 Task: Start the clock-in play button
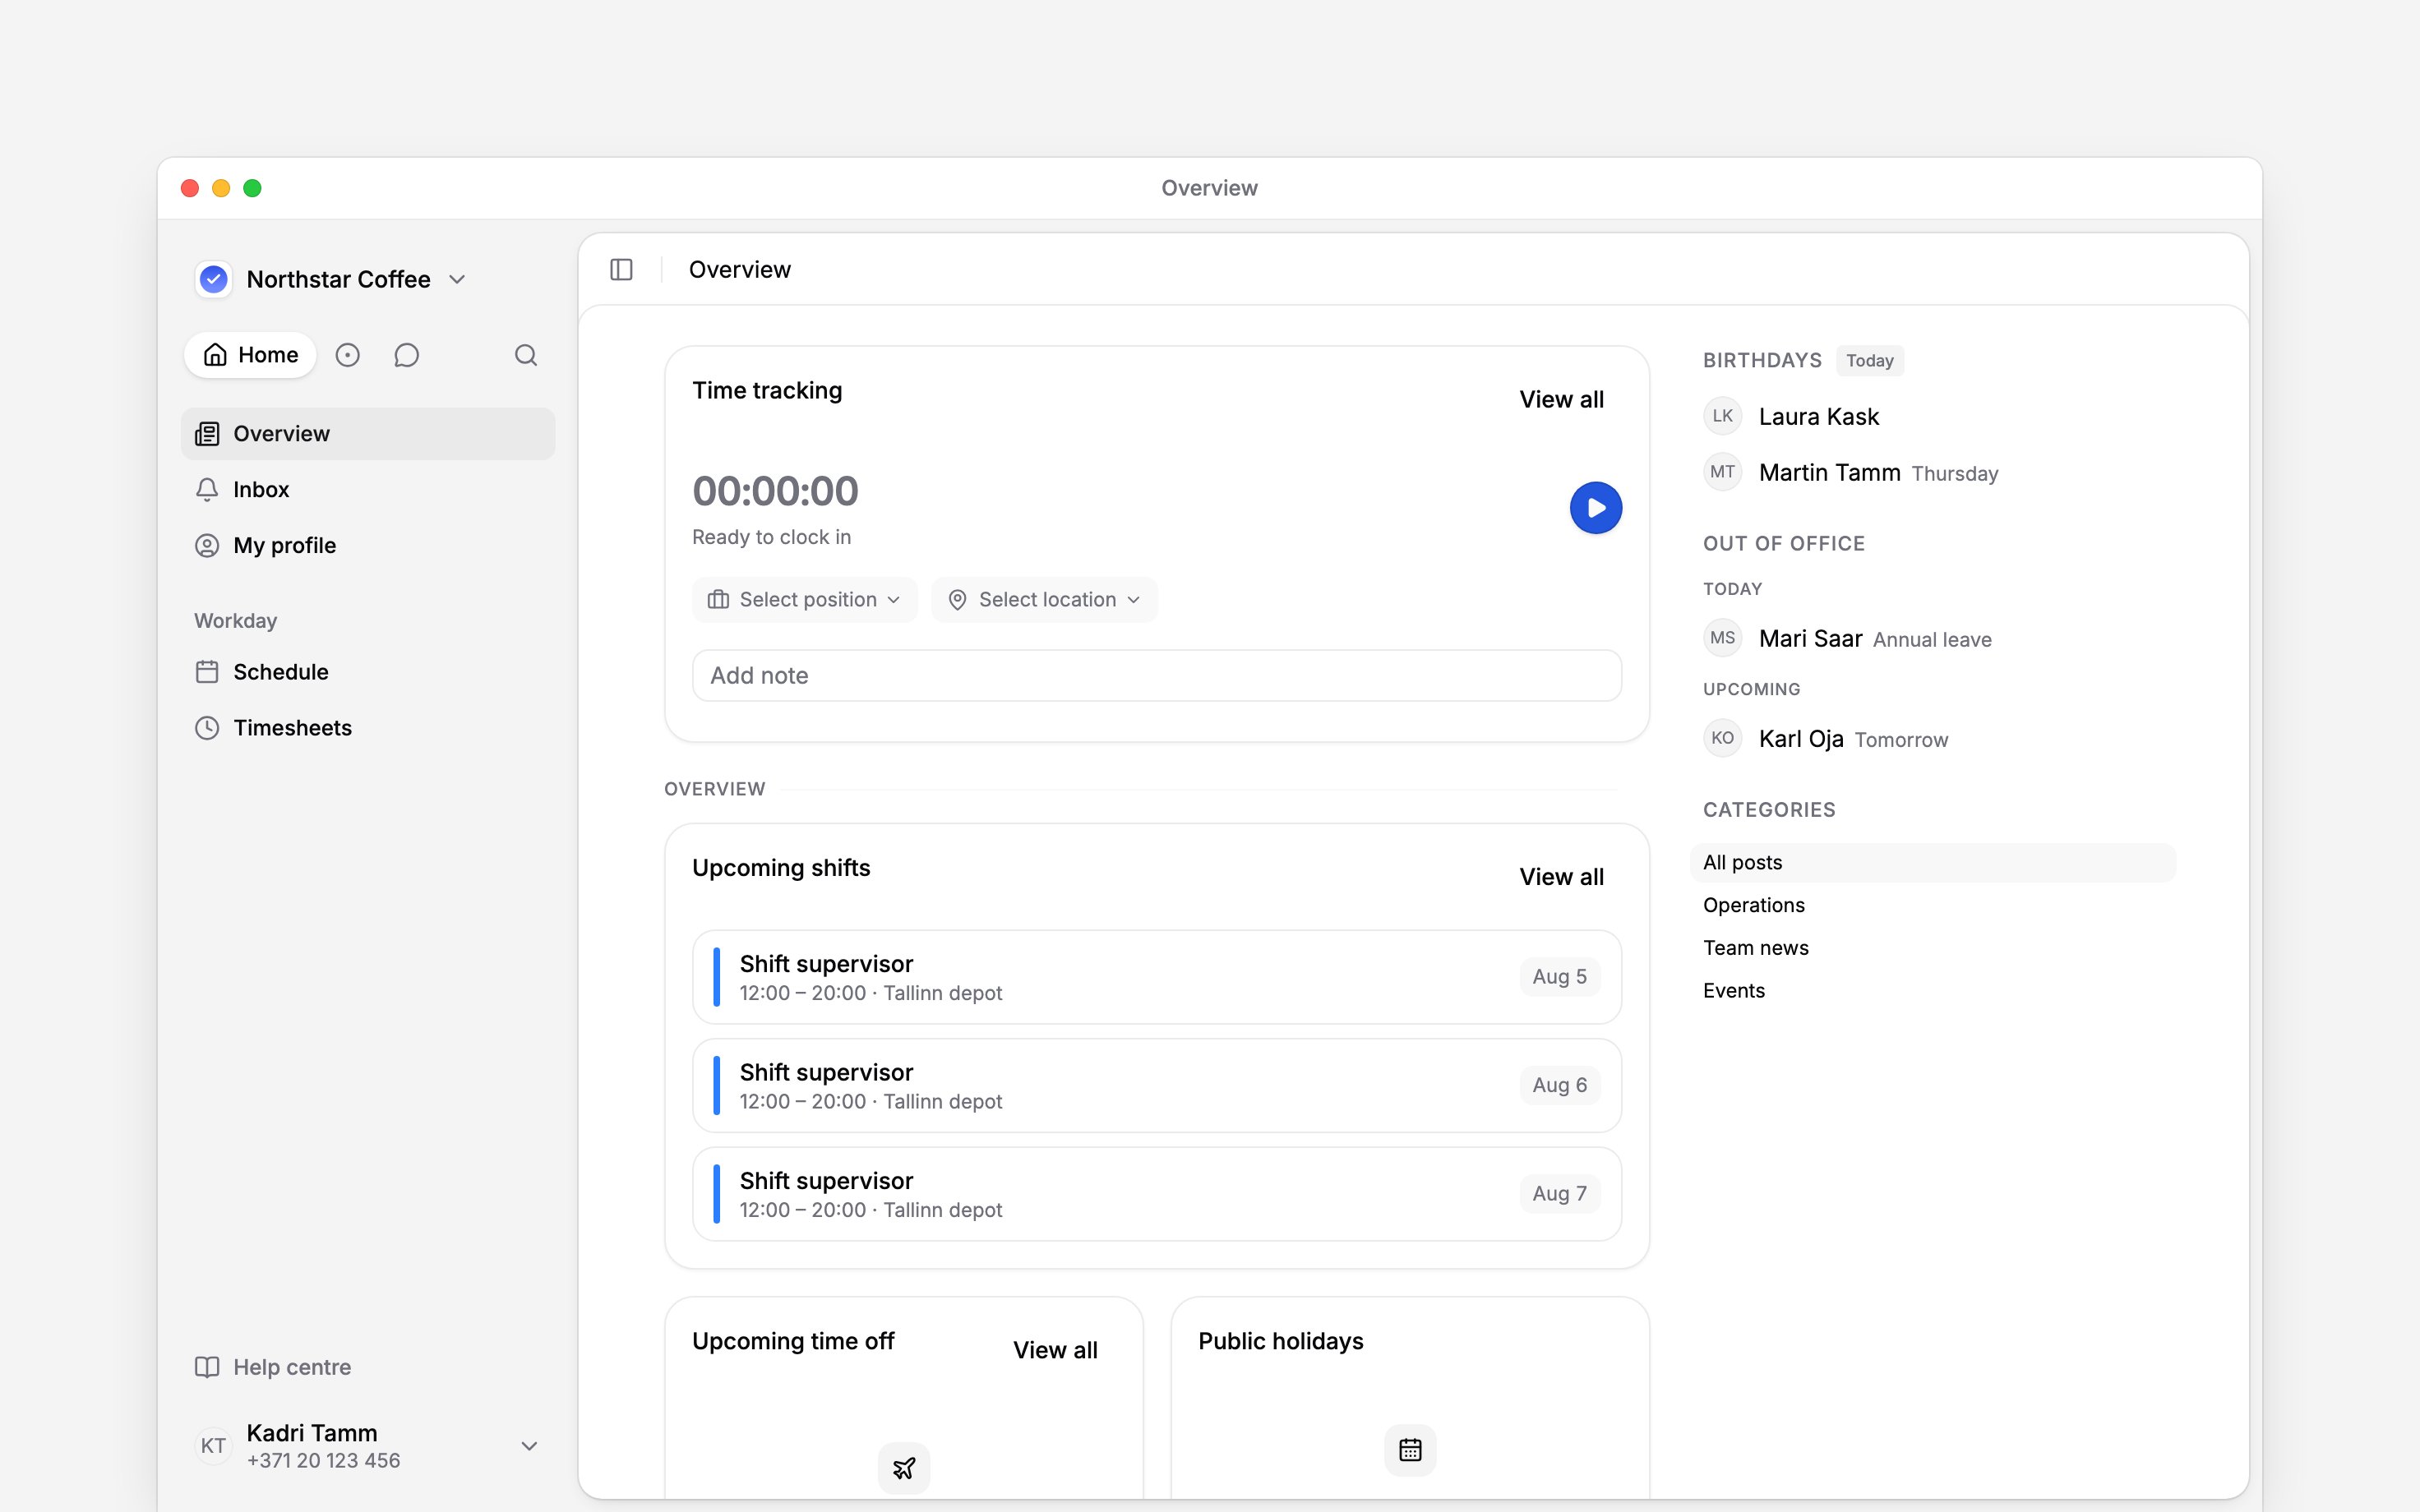tap(1595, 508)
